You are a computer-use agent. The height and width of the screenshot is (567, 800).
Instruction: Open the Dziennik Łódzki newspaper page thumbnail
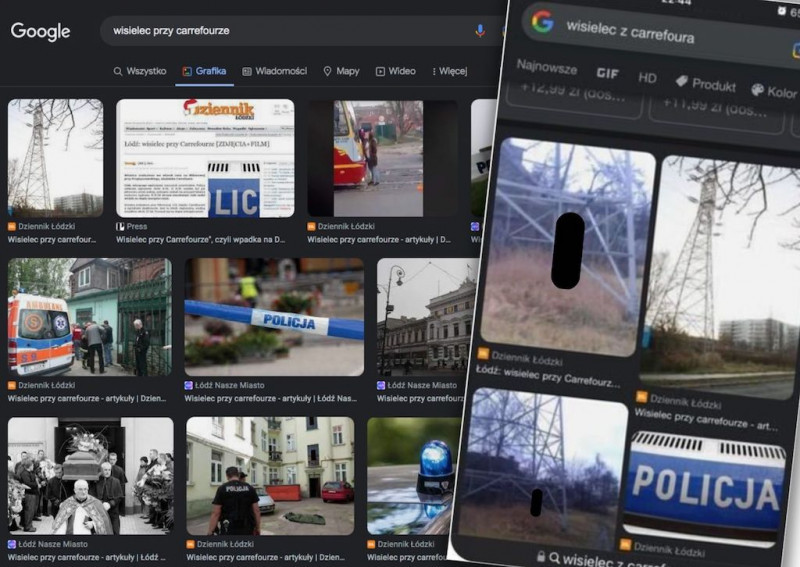205,158
